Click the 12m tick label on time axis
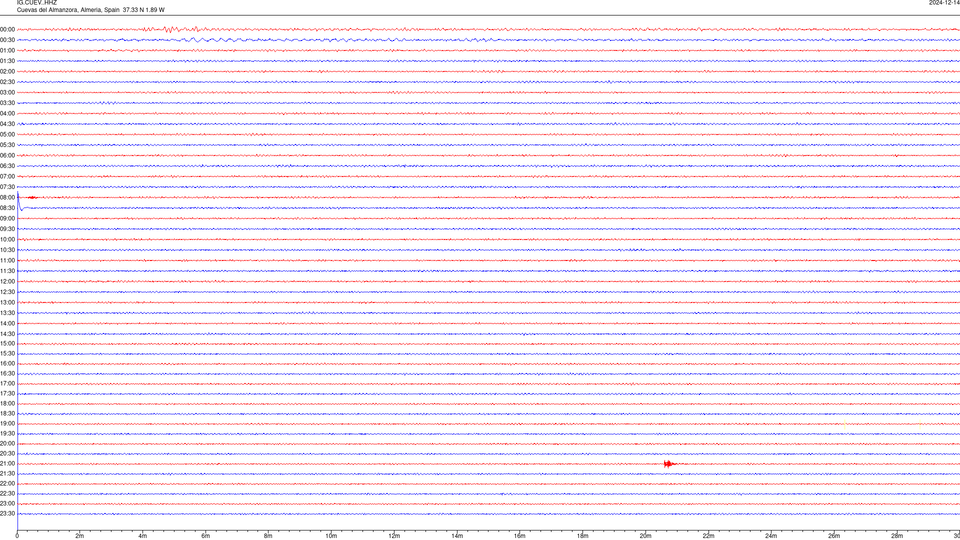The image size is (960, 540). coord(394,536)
